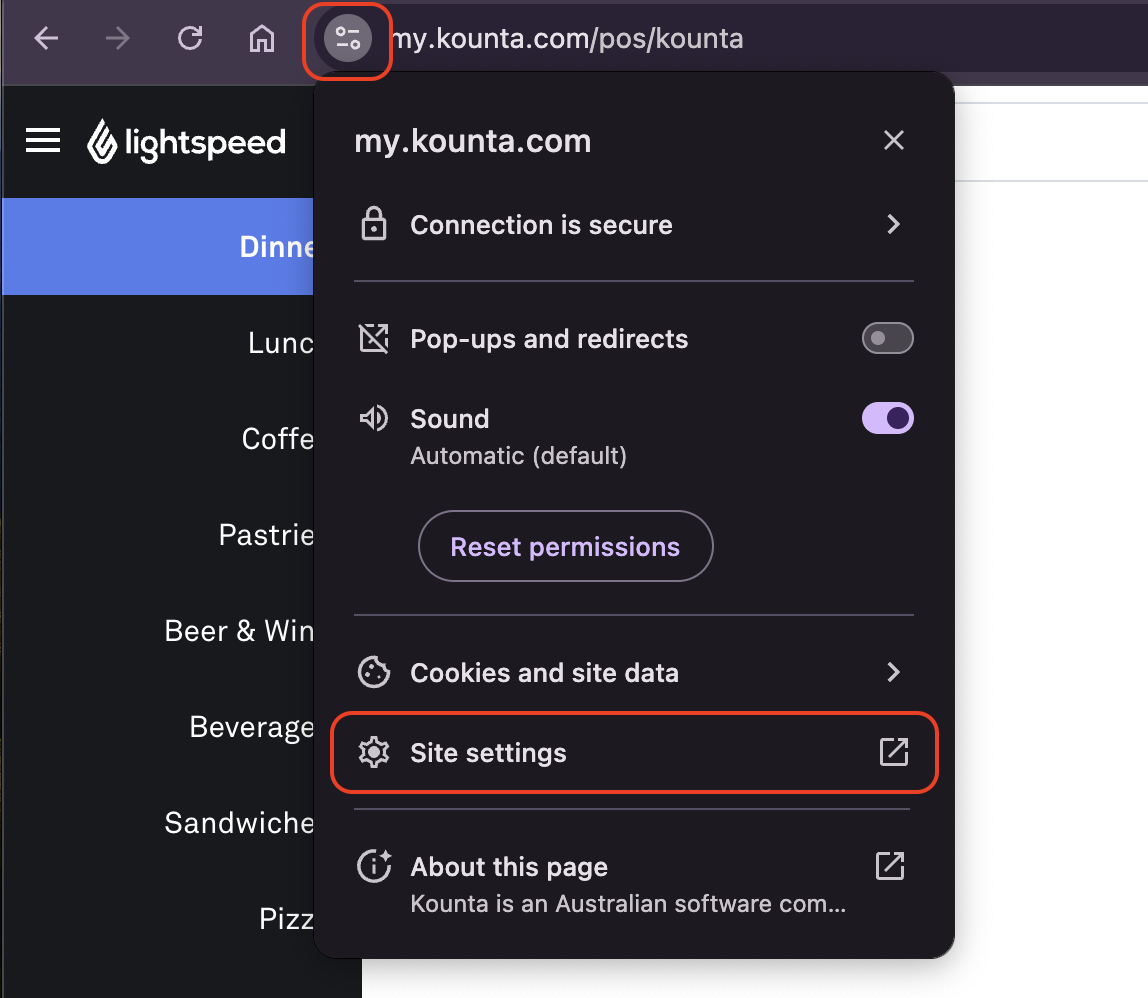This screenshot has height=998, width=1148.
Task: Open Cookies and site data
Action: pyautogui.click(x=633, y=672)
